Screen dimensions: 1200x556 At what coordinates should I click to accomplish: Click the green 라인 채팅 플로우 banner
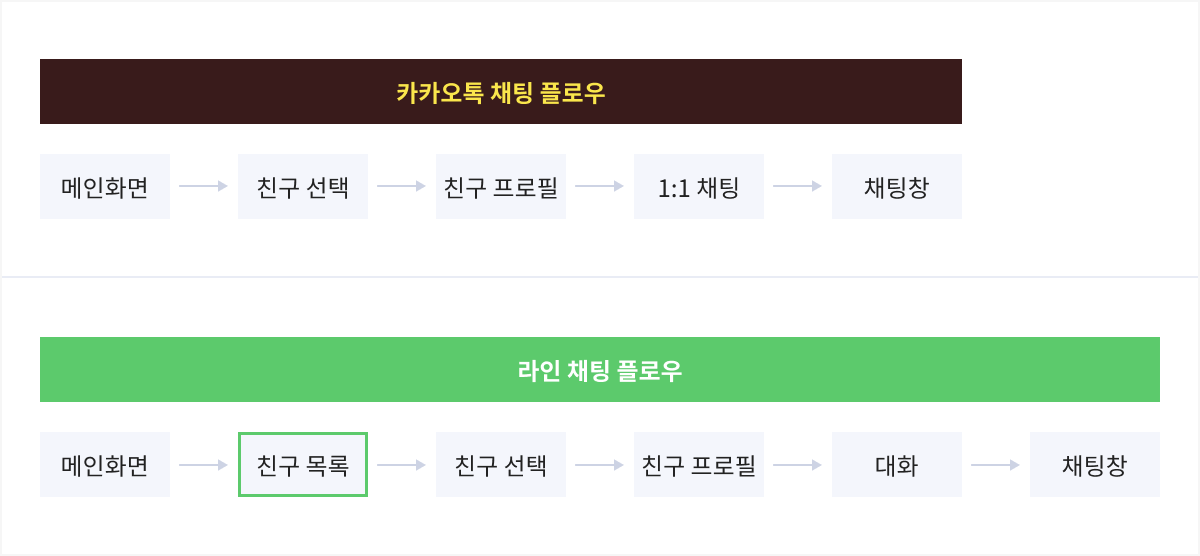click(x=600, y=370)
